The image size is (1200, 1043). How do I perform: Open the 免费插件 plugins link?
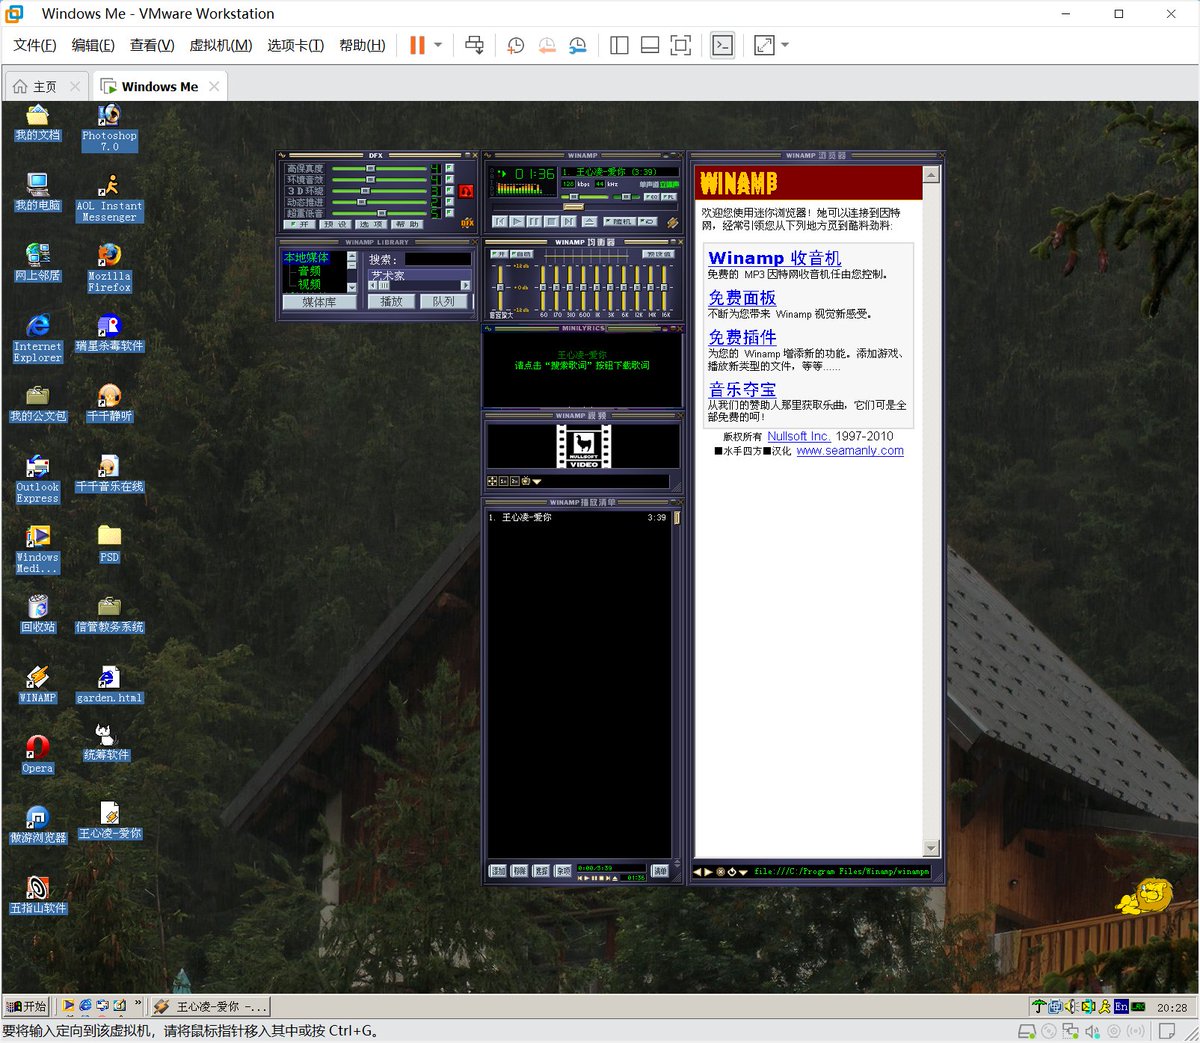pos(742,338)
